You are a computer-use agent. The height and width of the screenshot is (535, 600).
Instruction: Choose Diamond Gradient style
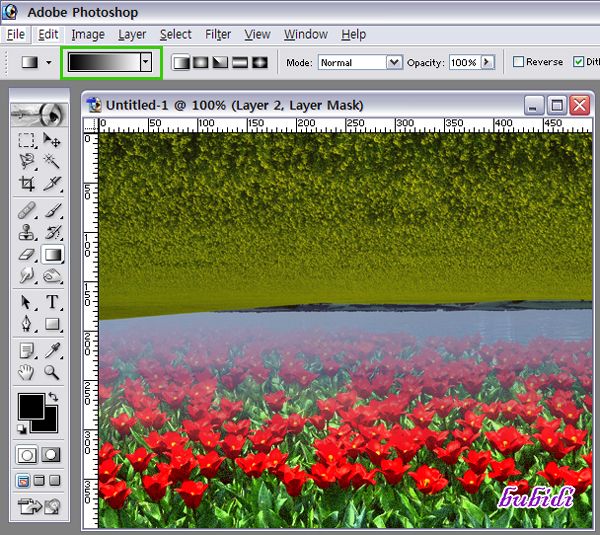point(260,62)
